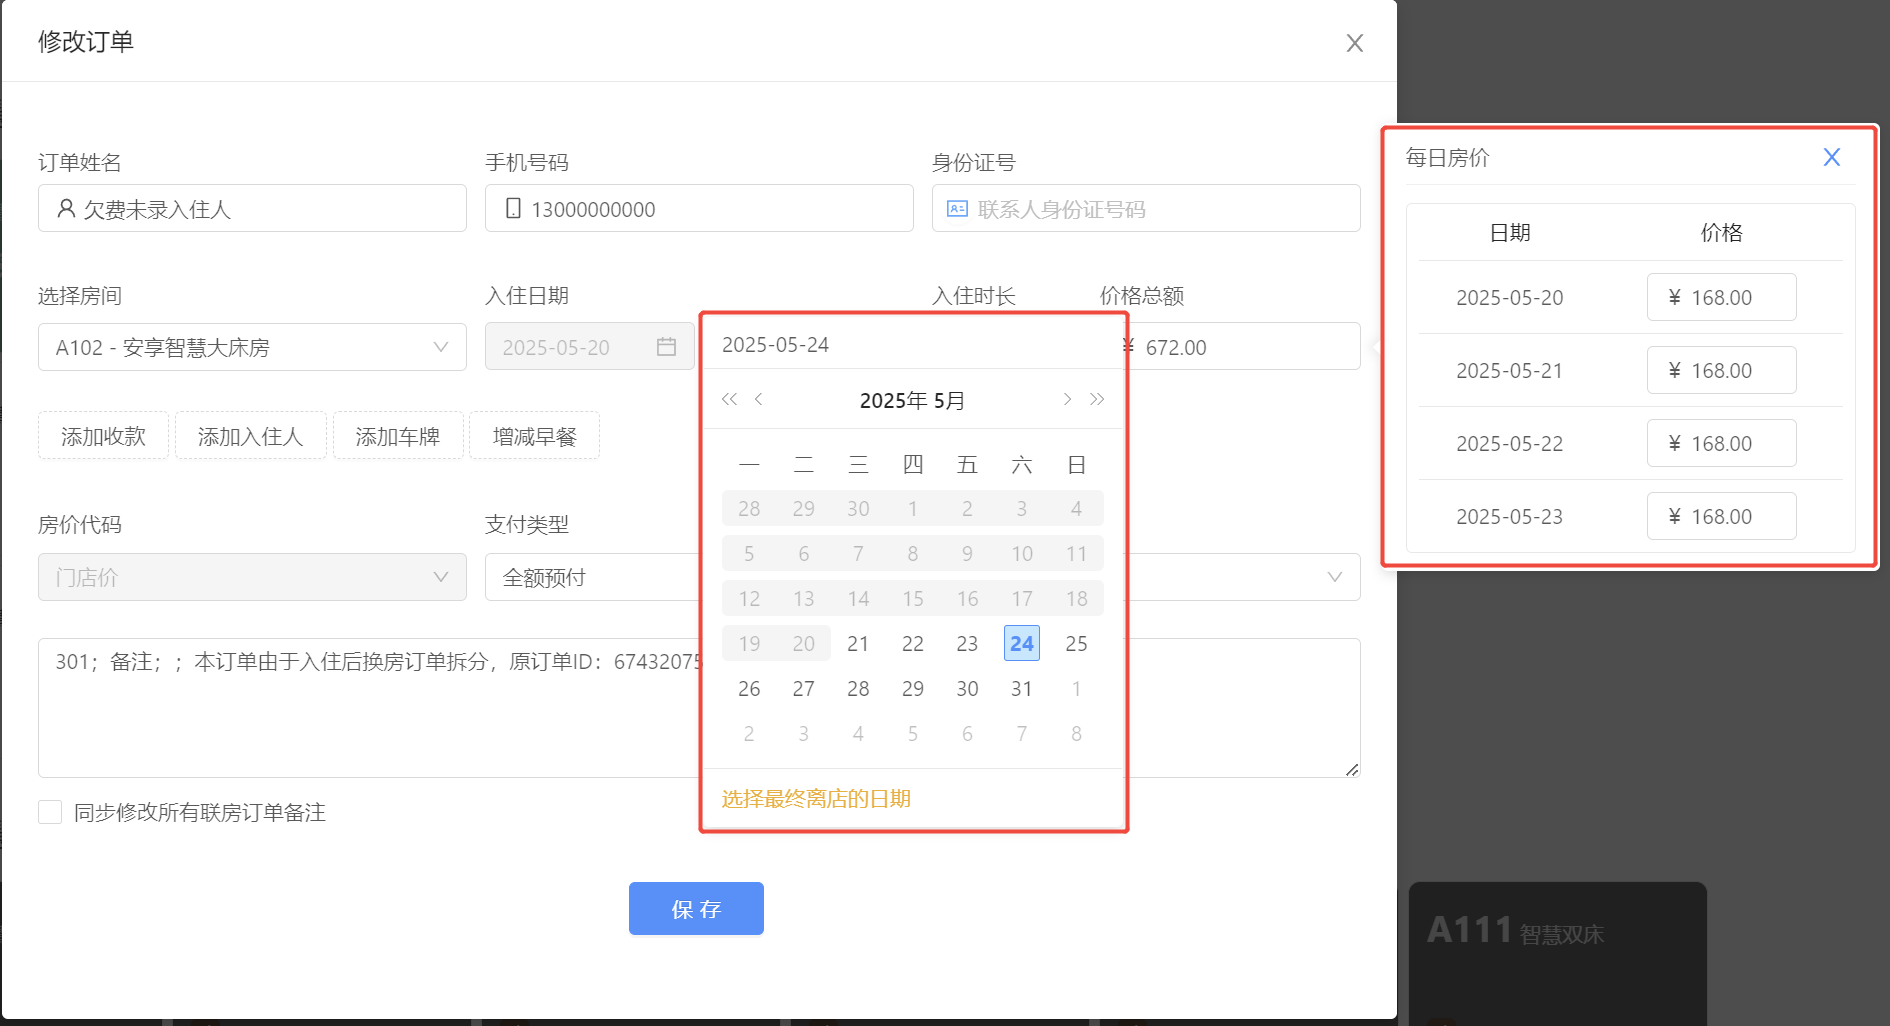1890x1026 pixels.
Task: Close the 每日房价 panel
Action: pos(1831,157)
